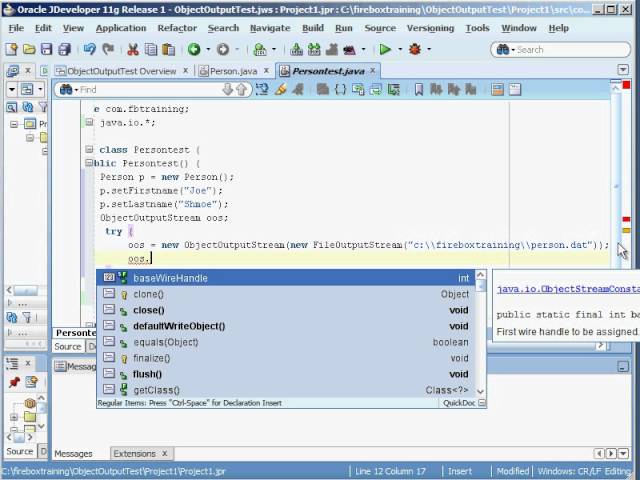
Task: Open the Build menu
Action: [313, 28]
